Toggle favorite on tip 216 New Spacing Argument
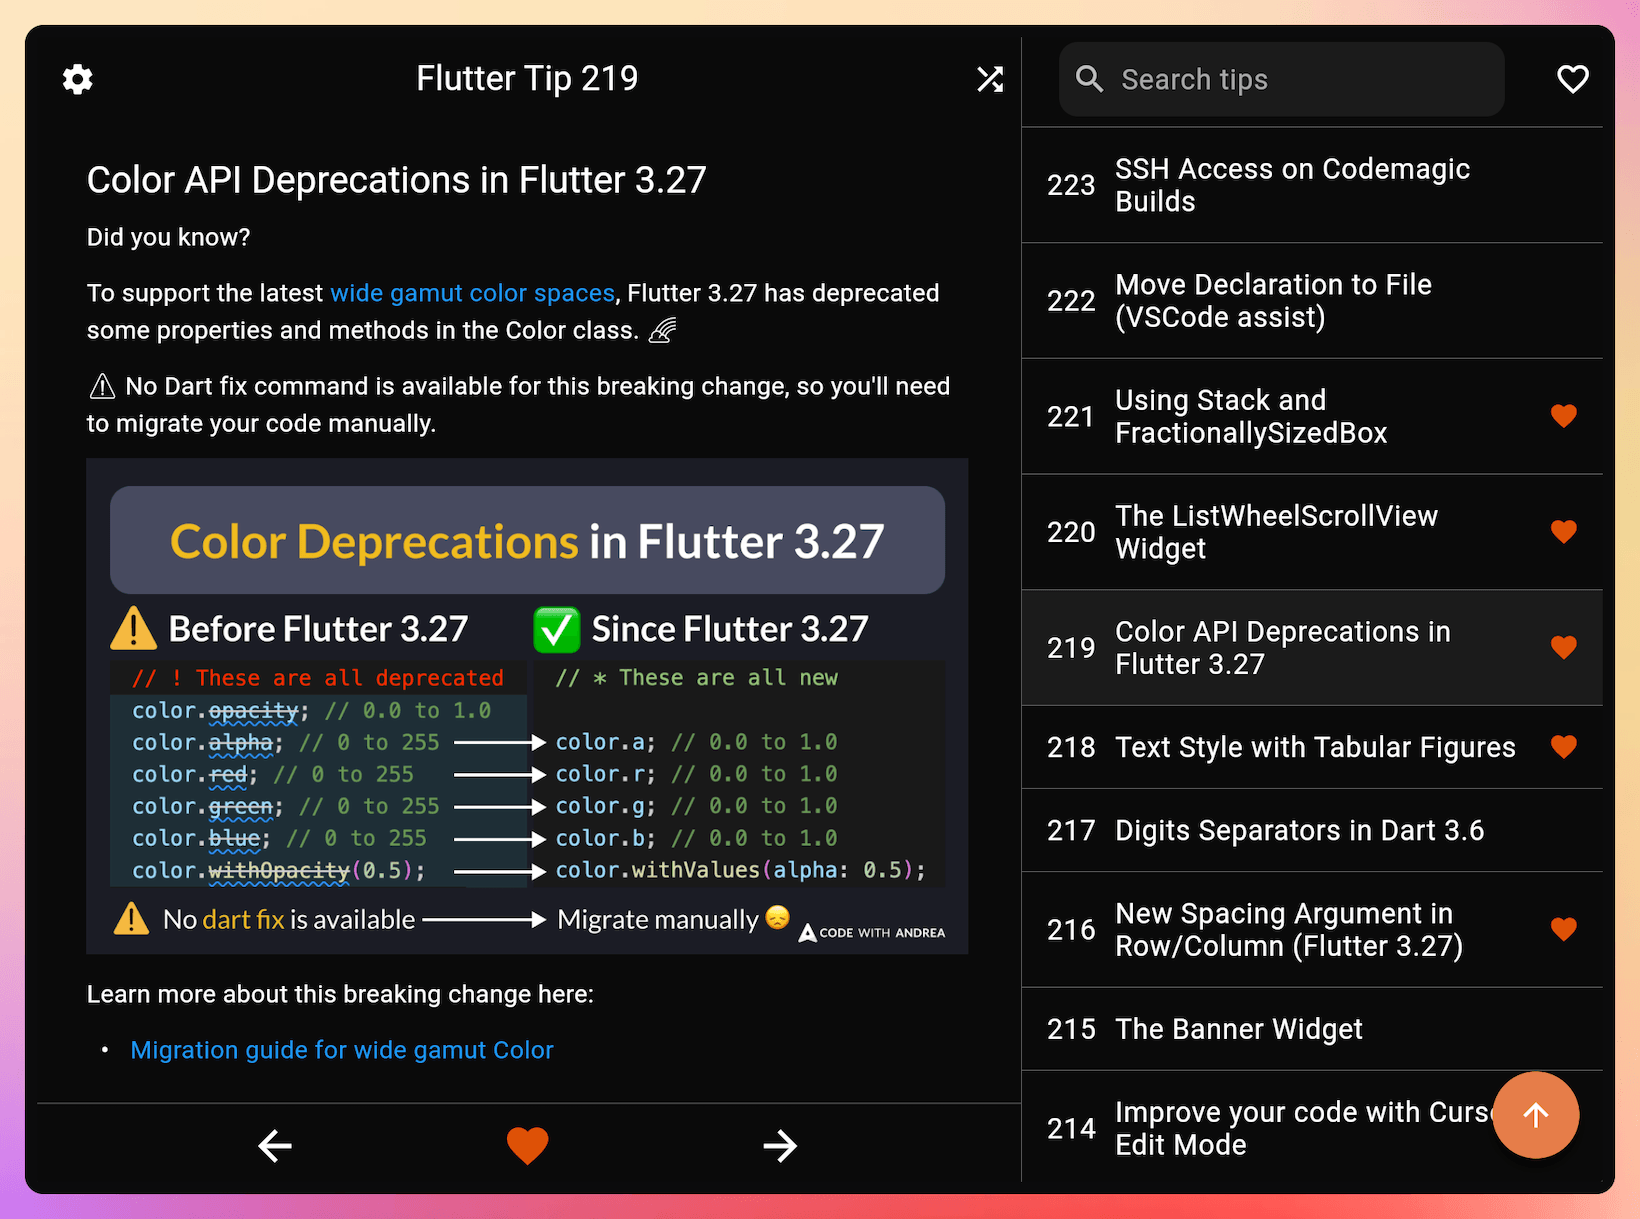 [1563, 929]
